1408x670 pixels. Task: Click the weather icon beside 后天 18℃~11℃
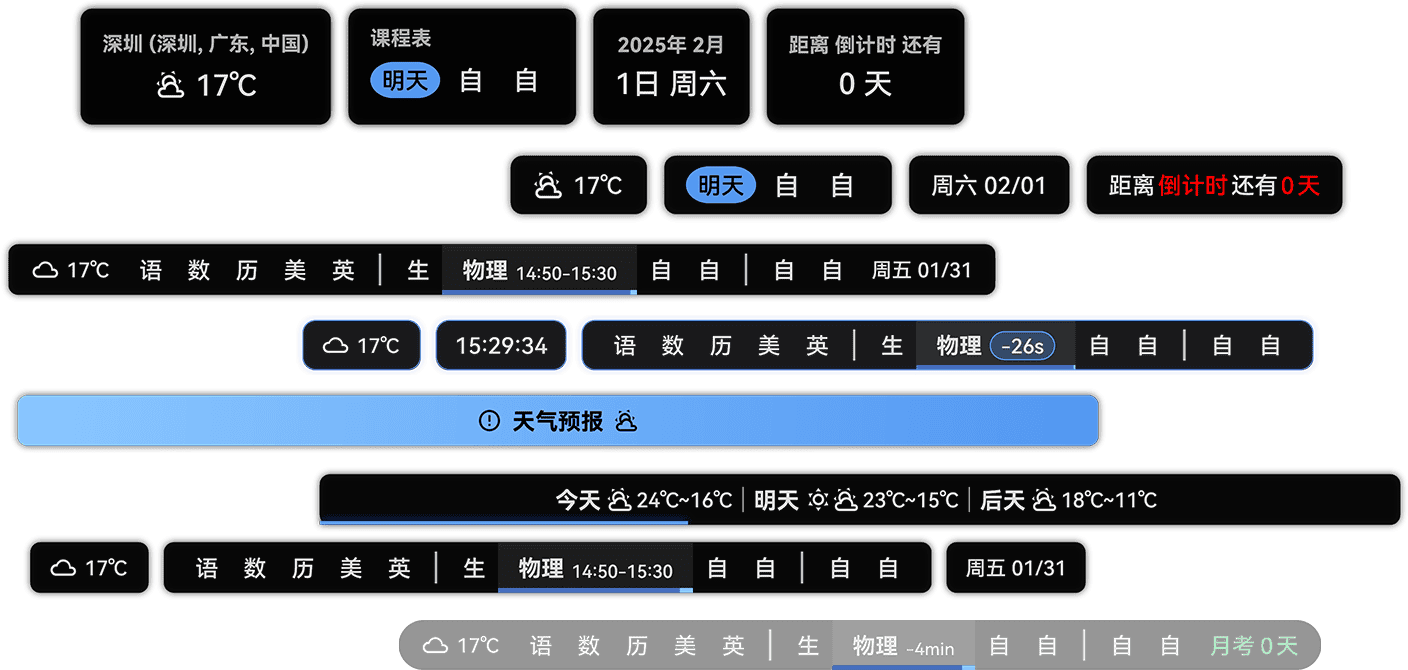click(1046, 500)
